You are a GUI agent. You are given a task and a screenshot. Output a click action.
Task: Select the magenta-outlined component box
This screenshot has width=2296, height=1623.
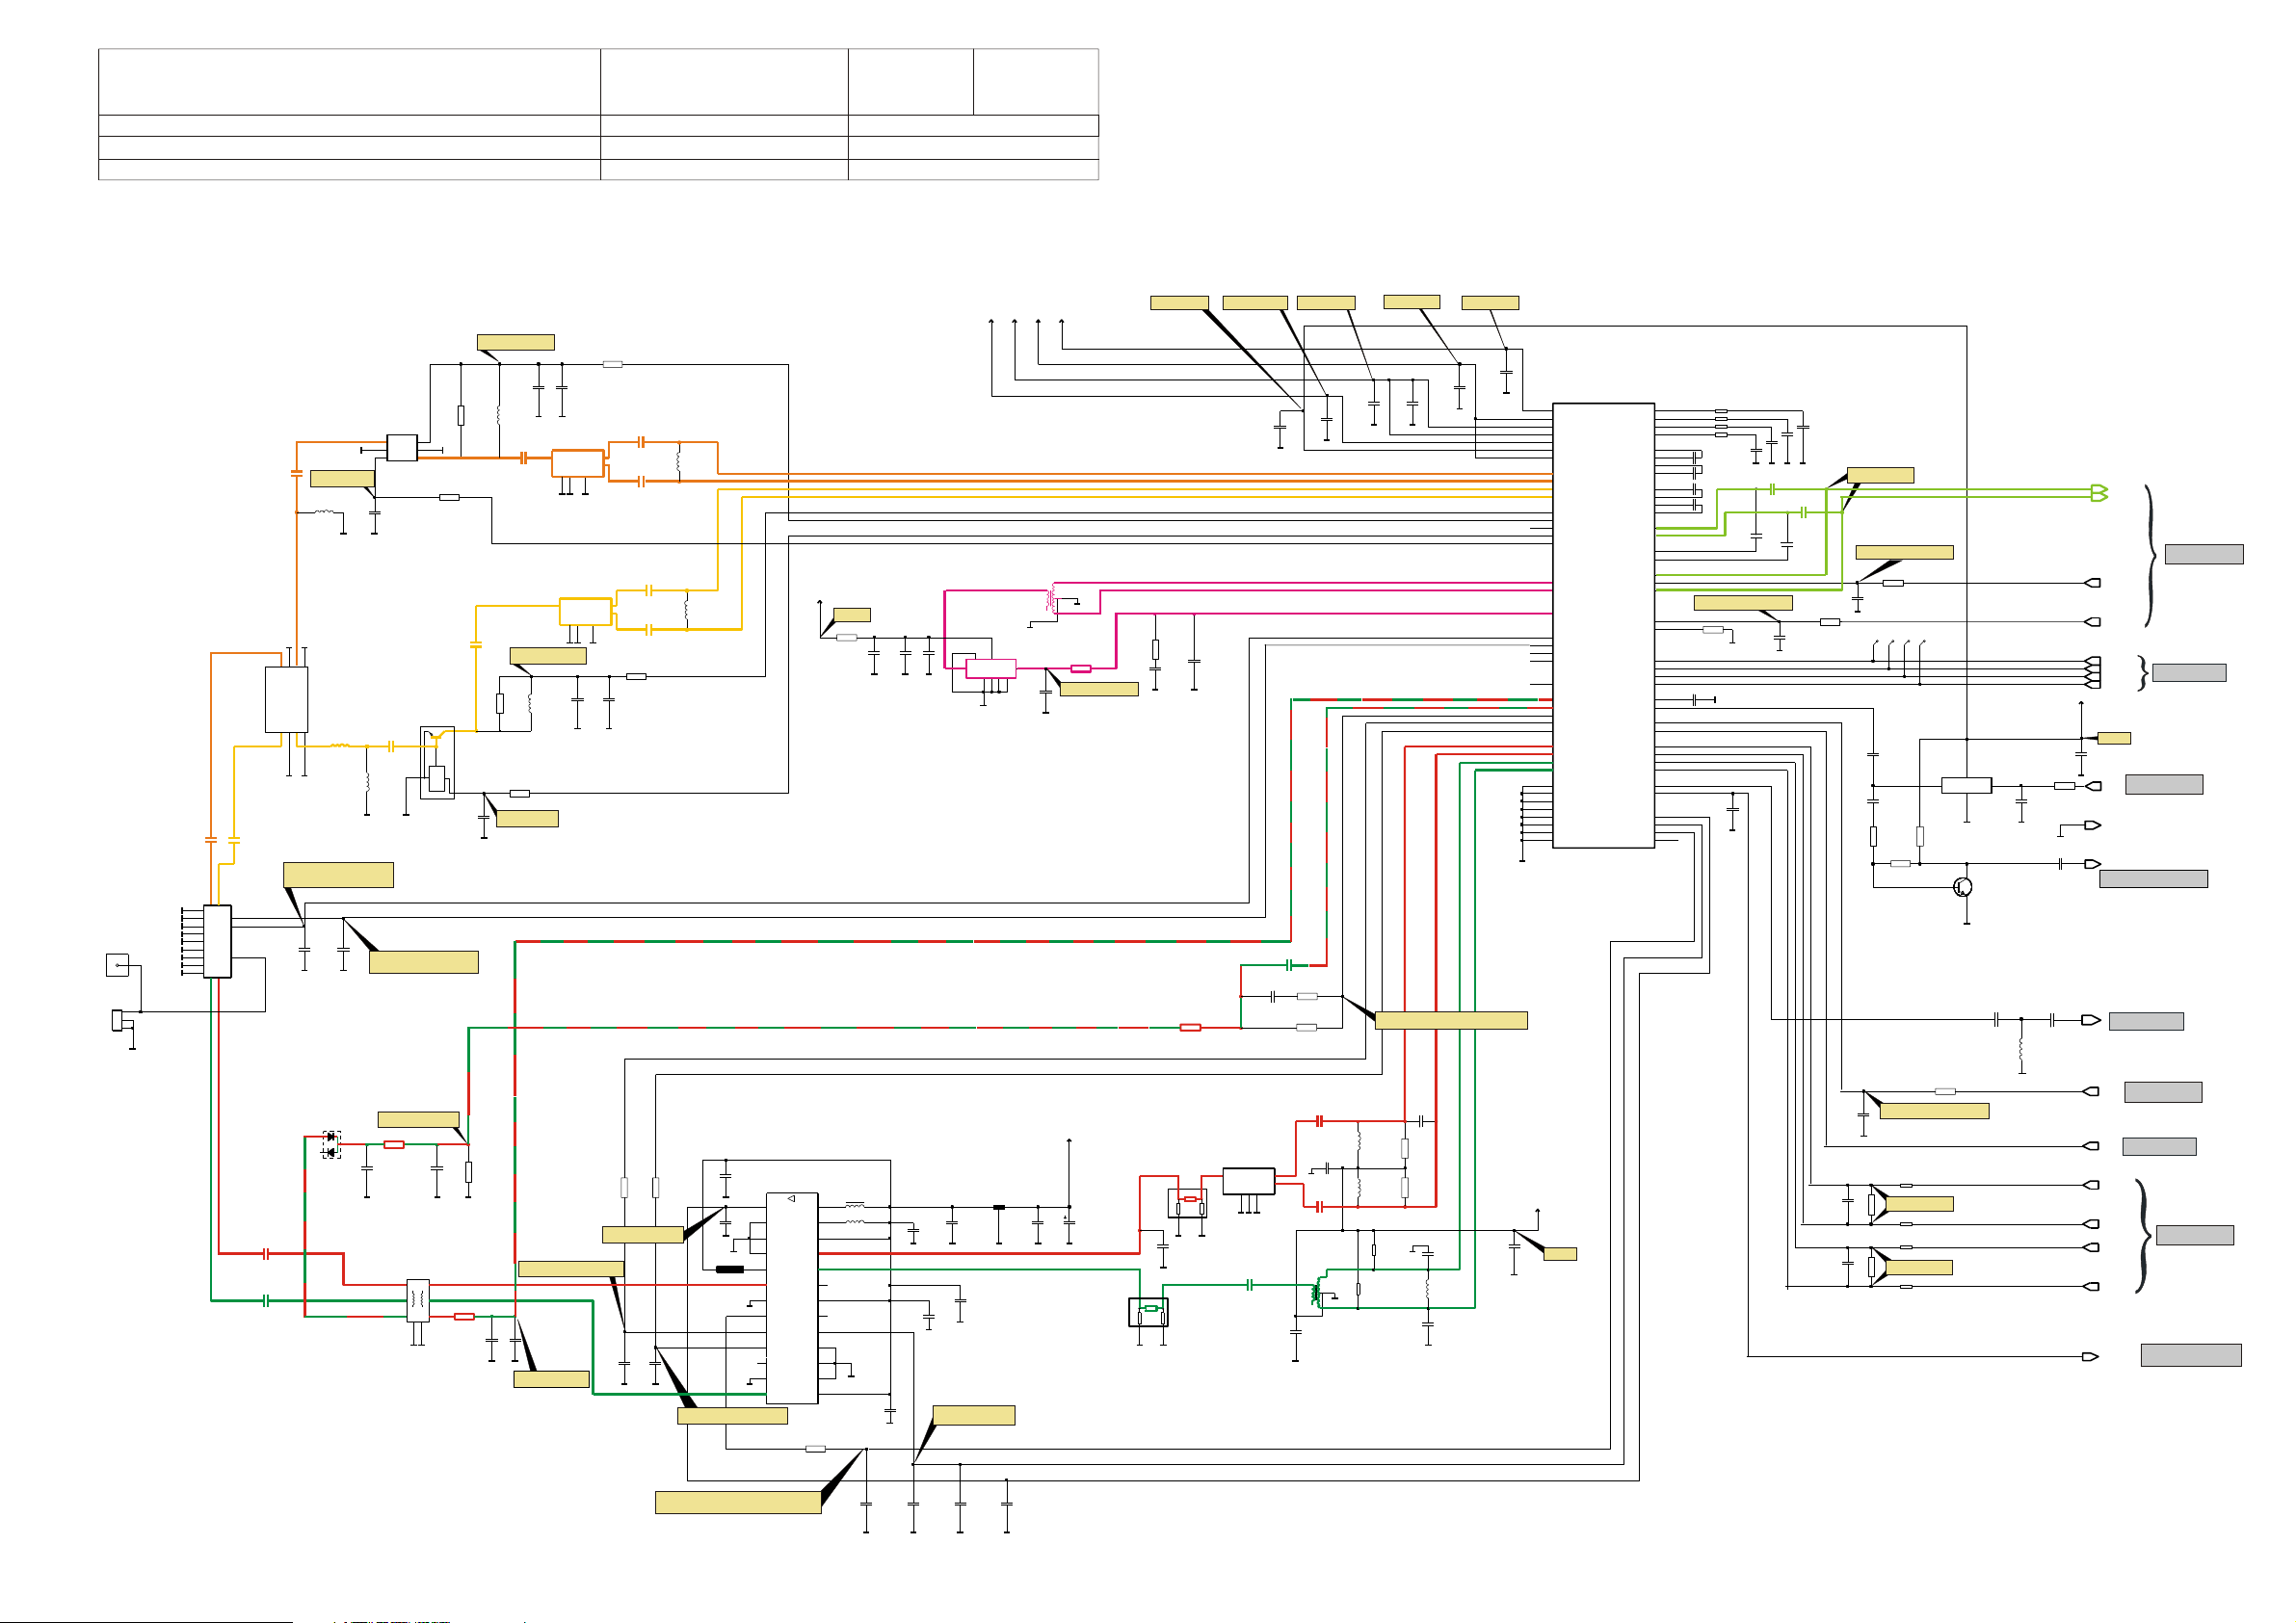point(990,669)
